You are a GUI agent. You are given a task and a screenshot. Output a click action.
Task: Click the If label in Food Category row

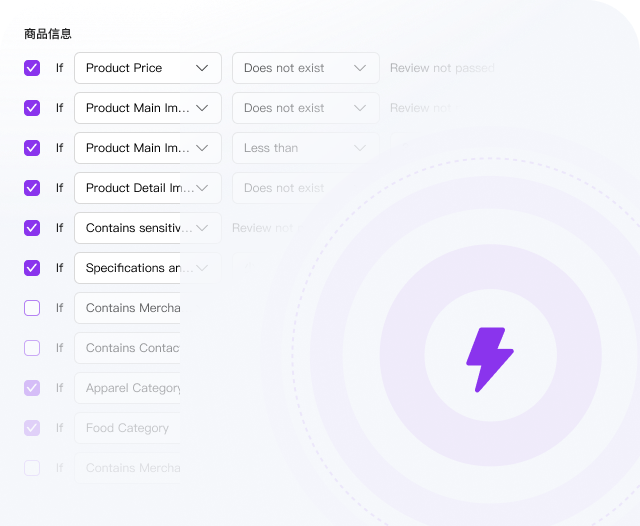60,428
